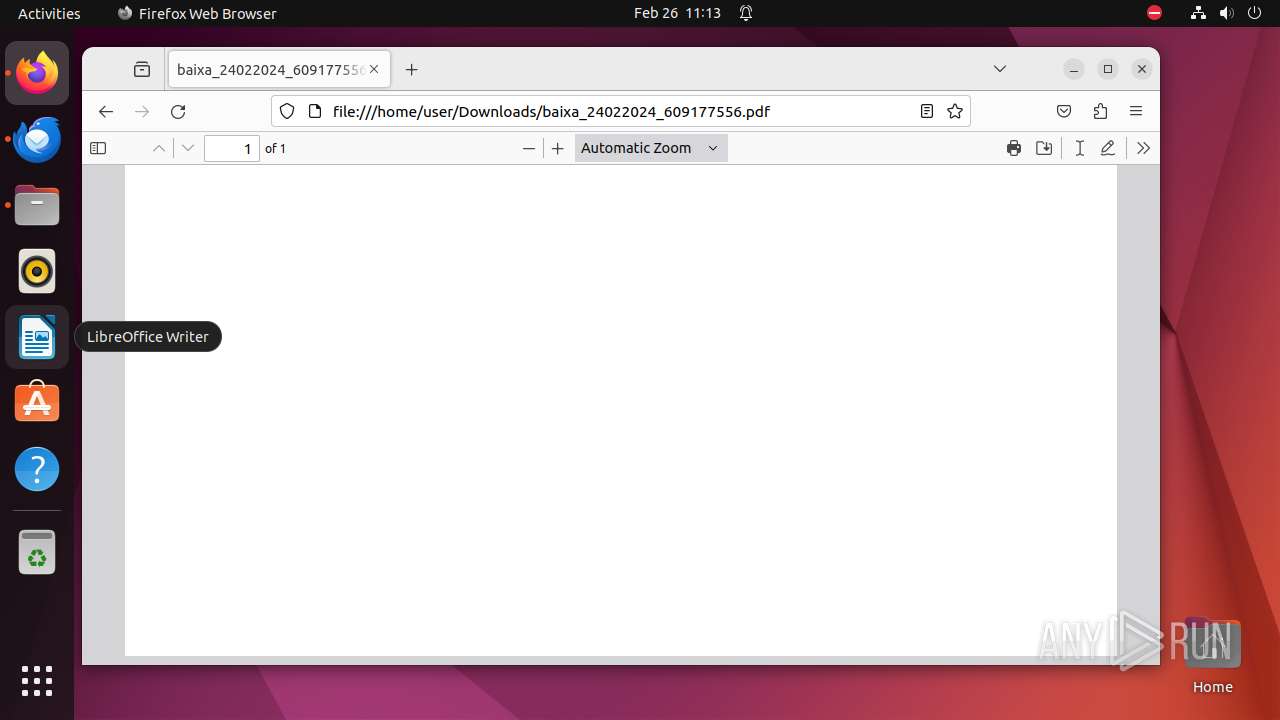This screenshot has width=1280, height=720.
Task: Go to previous PDF page
Action: coord(158,148)
